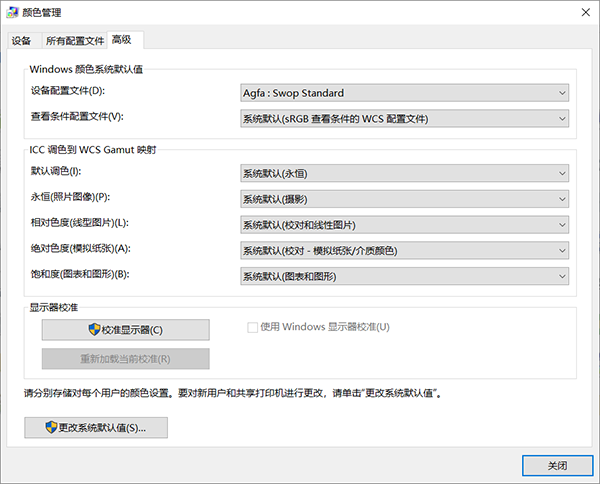The width and height of the screenshot is (600, 484).
Task: Switch to the 所有配置文件 tab
Action: pyautogui.click(x=74, y=41)
